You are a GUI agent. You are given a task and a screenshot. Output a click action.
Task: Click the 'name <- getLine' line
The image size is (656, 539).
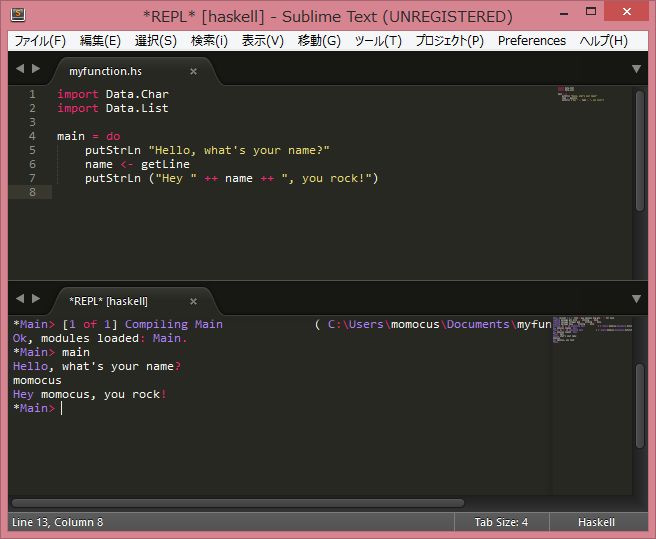tap(137, 164)
